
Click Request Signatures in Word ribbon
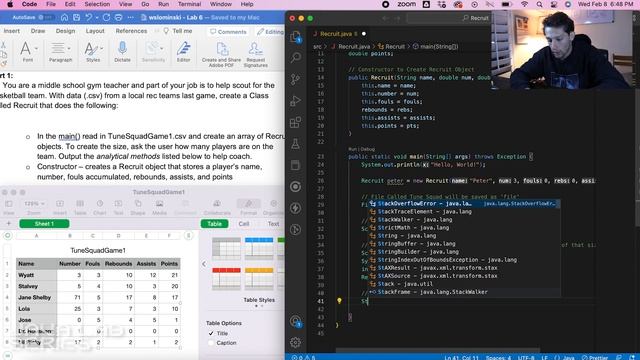[256, 54]
